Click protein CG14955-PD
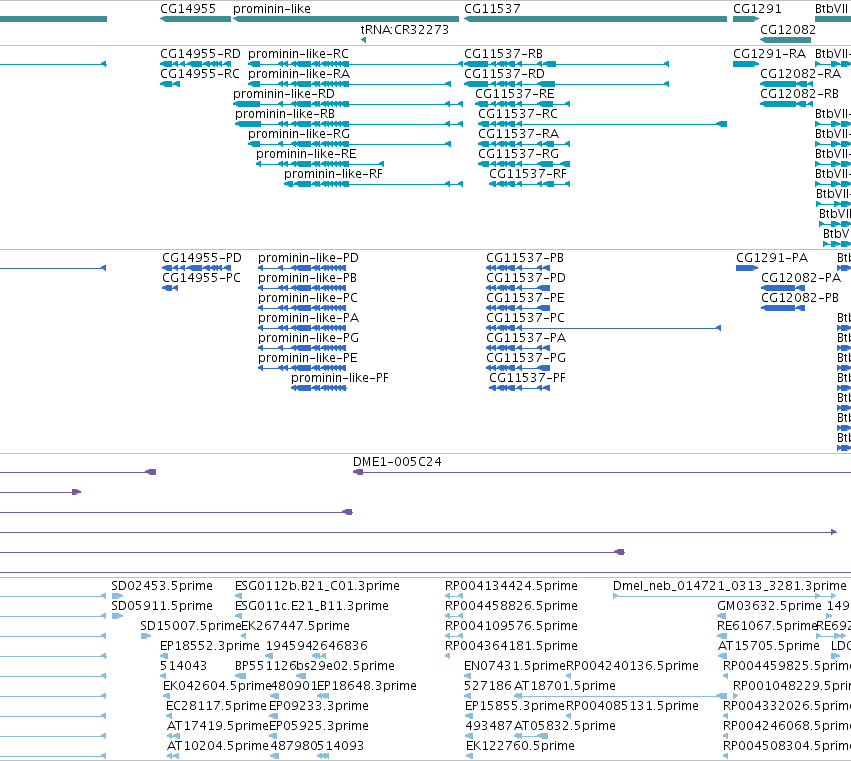Viewport: 851px width, 761px height. pyautogui.click(x=194, y=268)
